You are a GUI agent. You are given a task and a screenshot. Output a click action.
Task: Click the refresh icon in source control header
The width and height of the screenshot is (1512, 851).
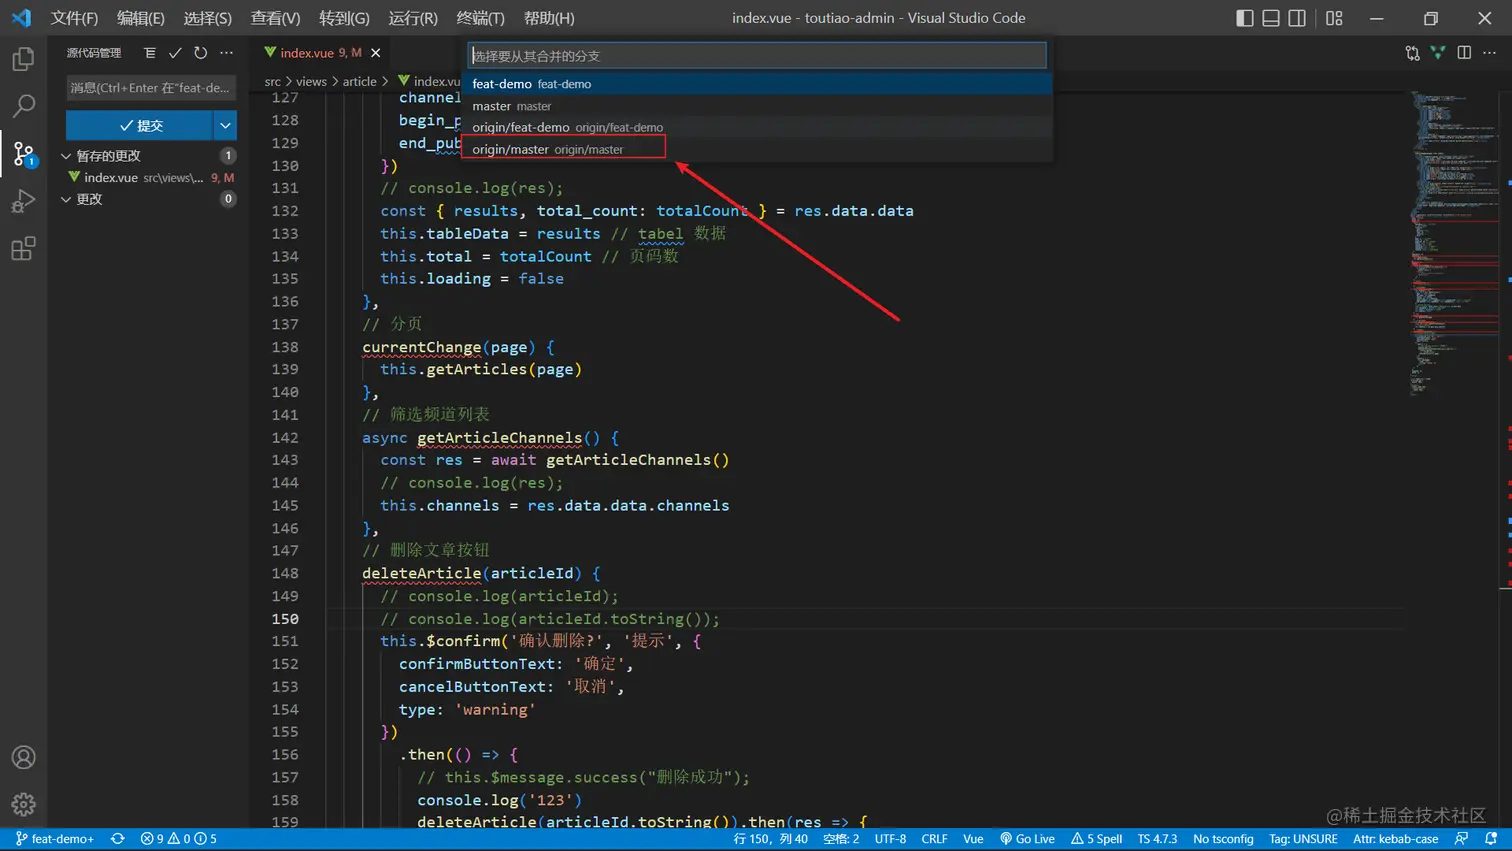pos(201,53)
